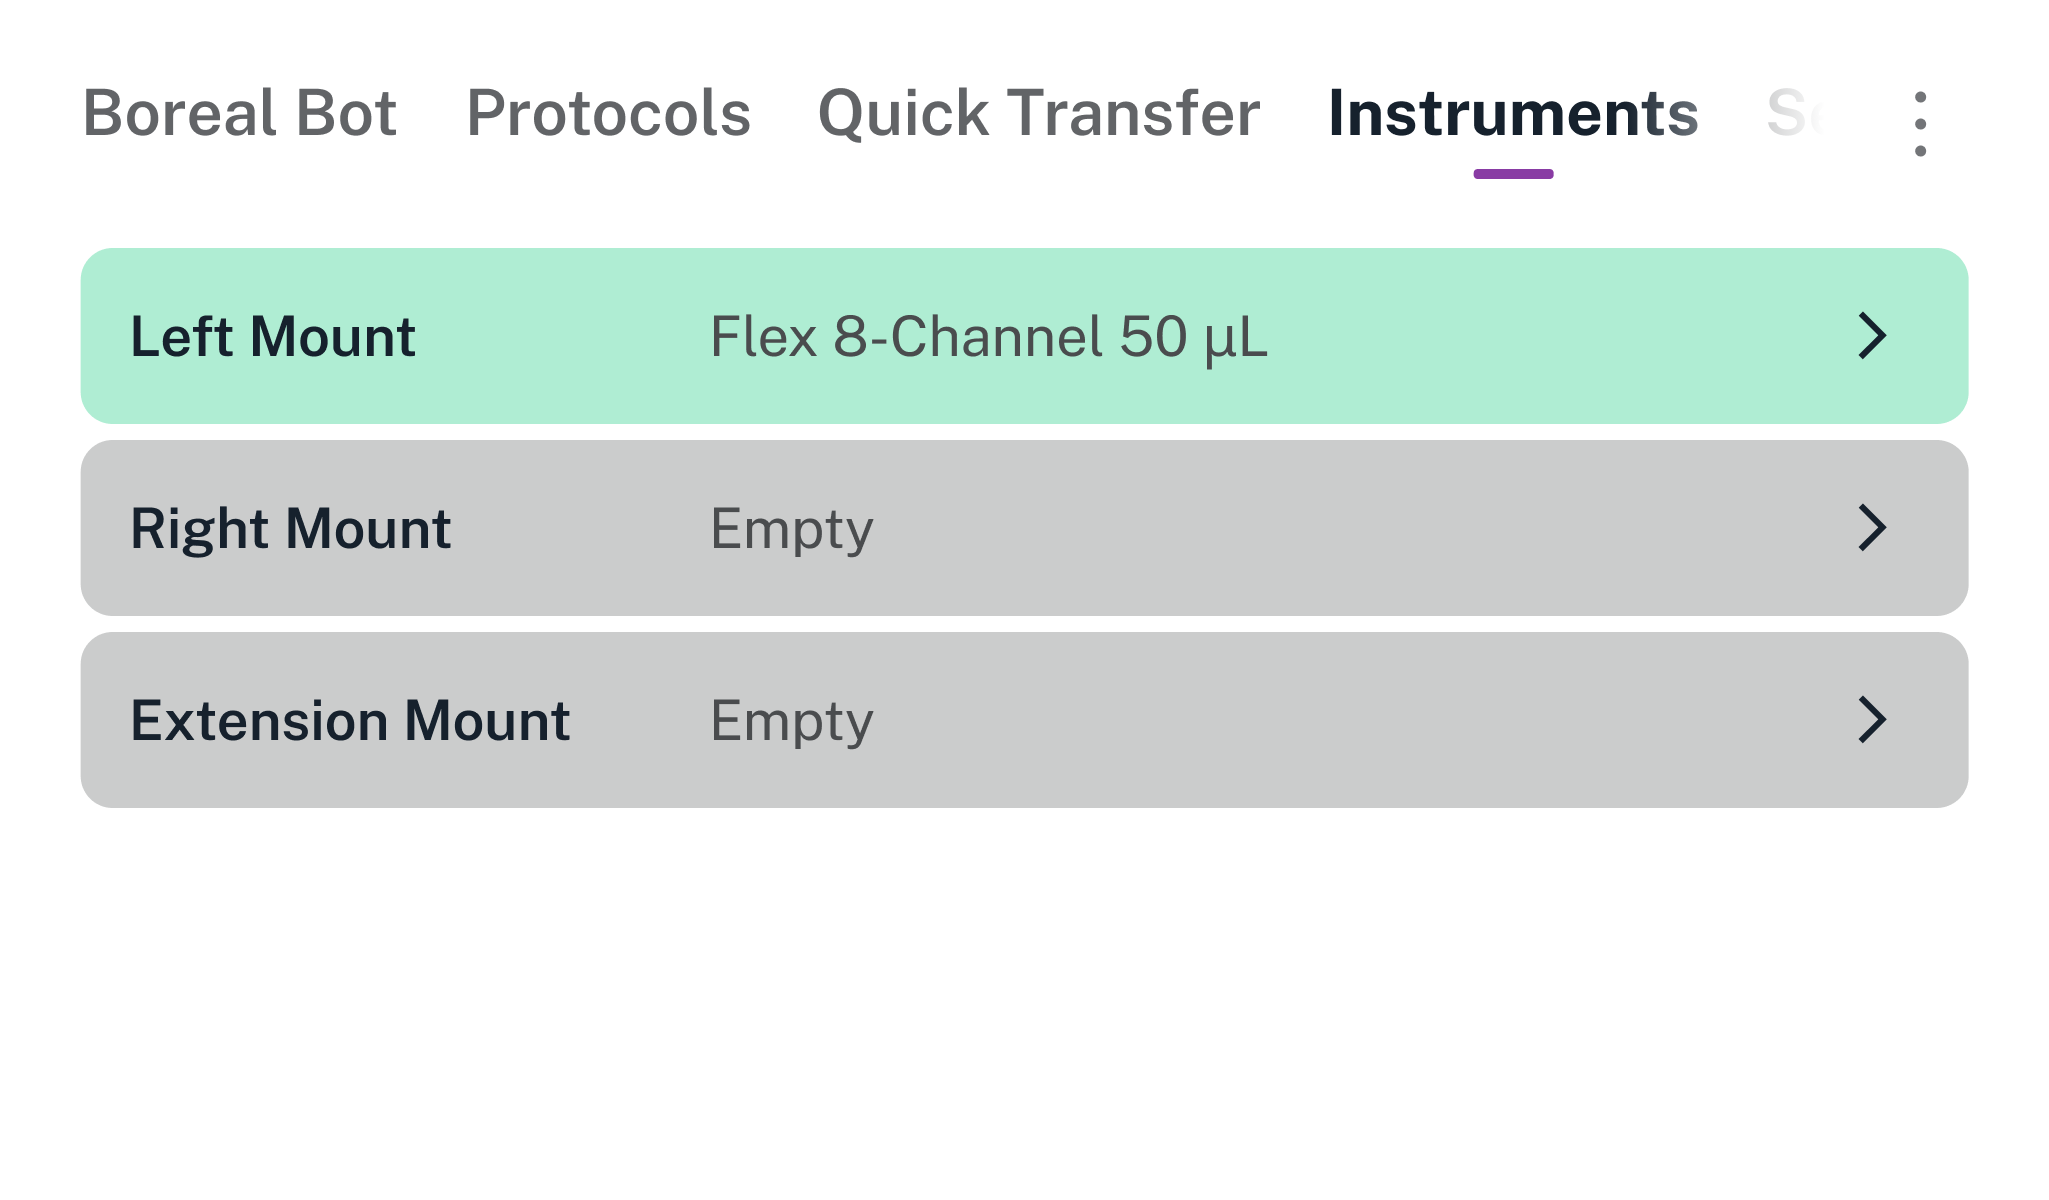Select the arrow on the Empty Right Mount
The width and height of the screenshot is (2049, 1200).
point(1872,528)
